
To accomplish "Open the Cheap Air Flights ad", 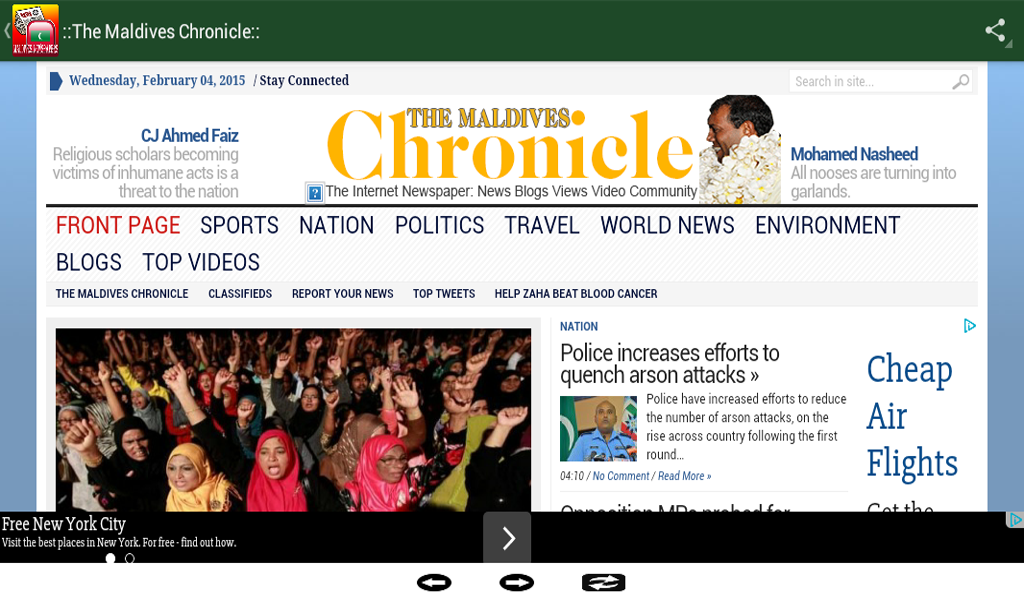I will [912, 417].
